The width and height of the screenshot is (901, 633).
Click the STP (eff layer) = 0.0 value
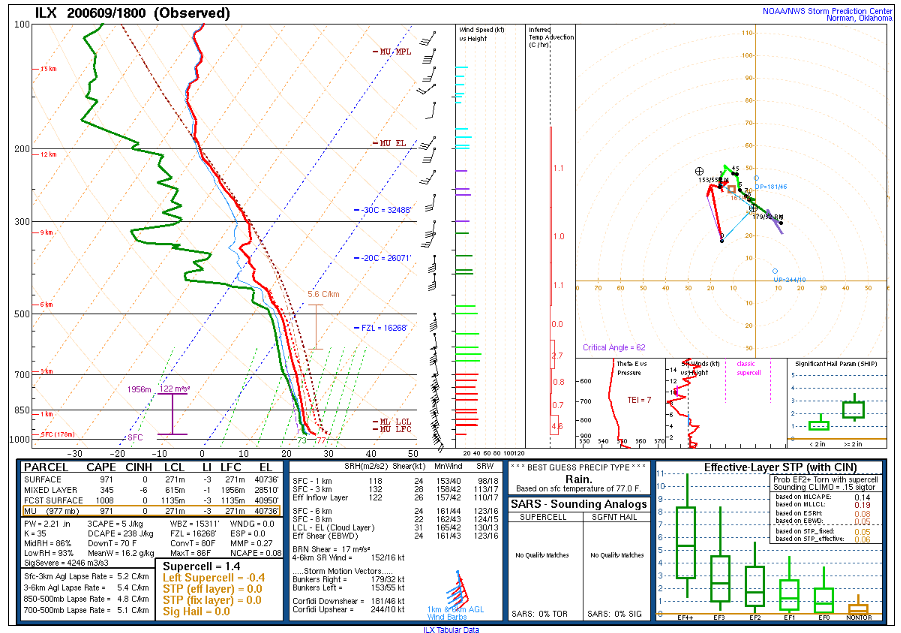pyautogui.click(x=212, y=589)
